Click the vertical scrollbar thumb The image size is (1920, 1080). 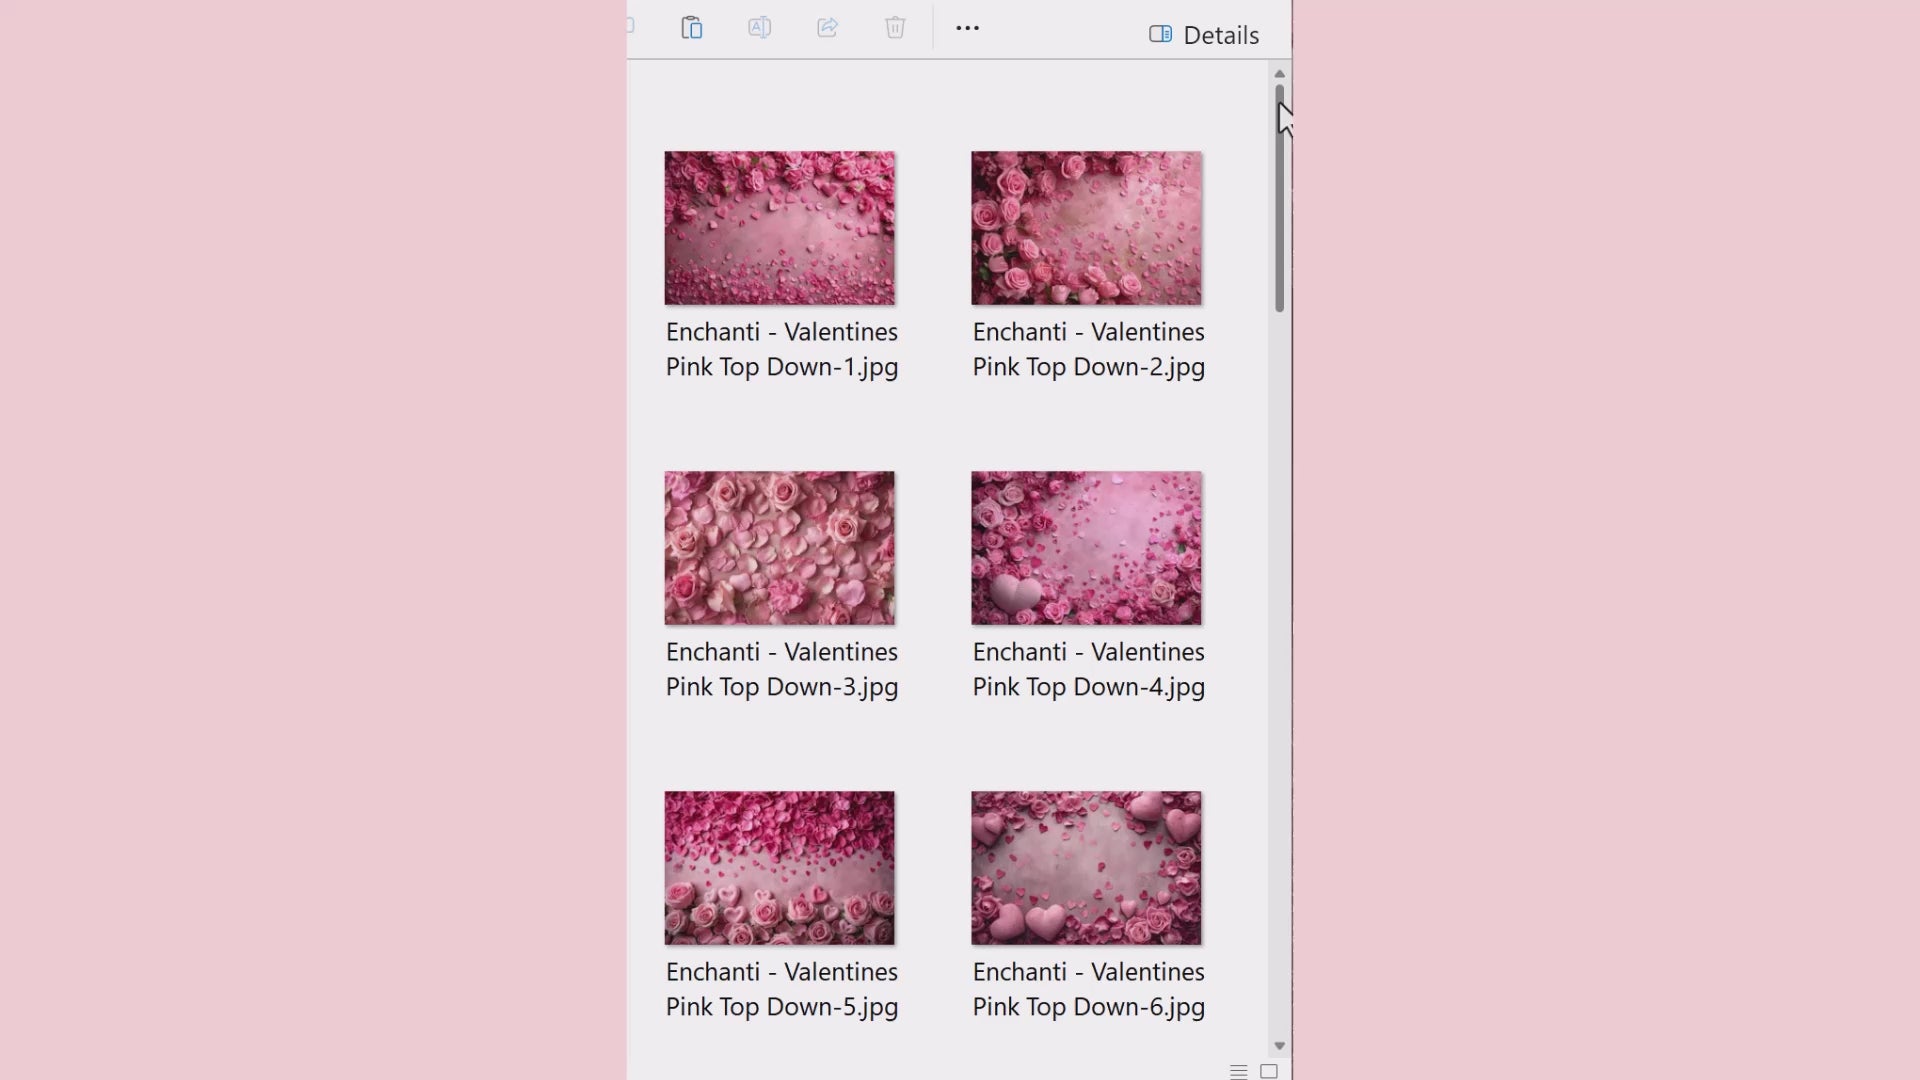tap(1279, 200)
